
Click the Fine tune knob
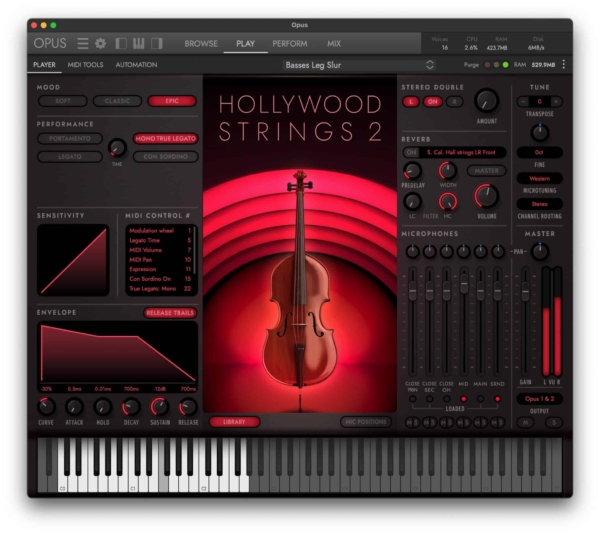point(540,133)
